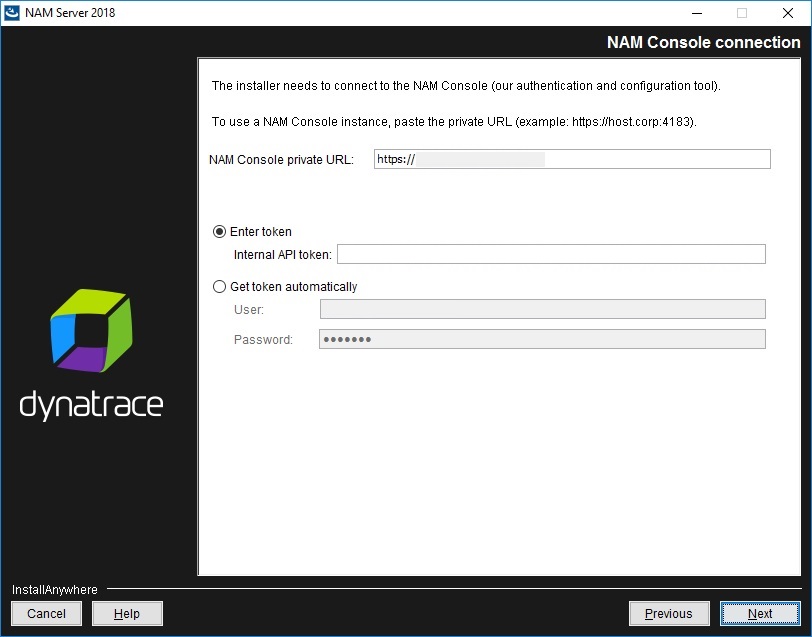Cancel the installation
Screen dimensions: 812x637
click(47, 614)
